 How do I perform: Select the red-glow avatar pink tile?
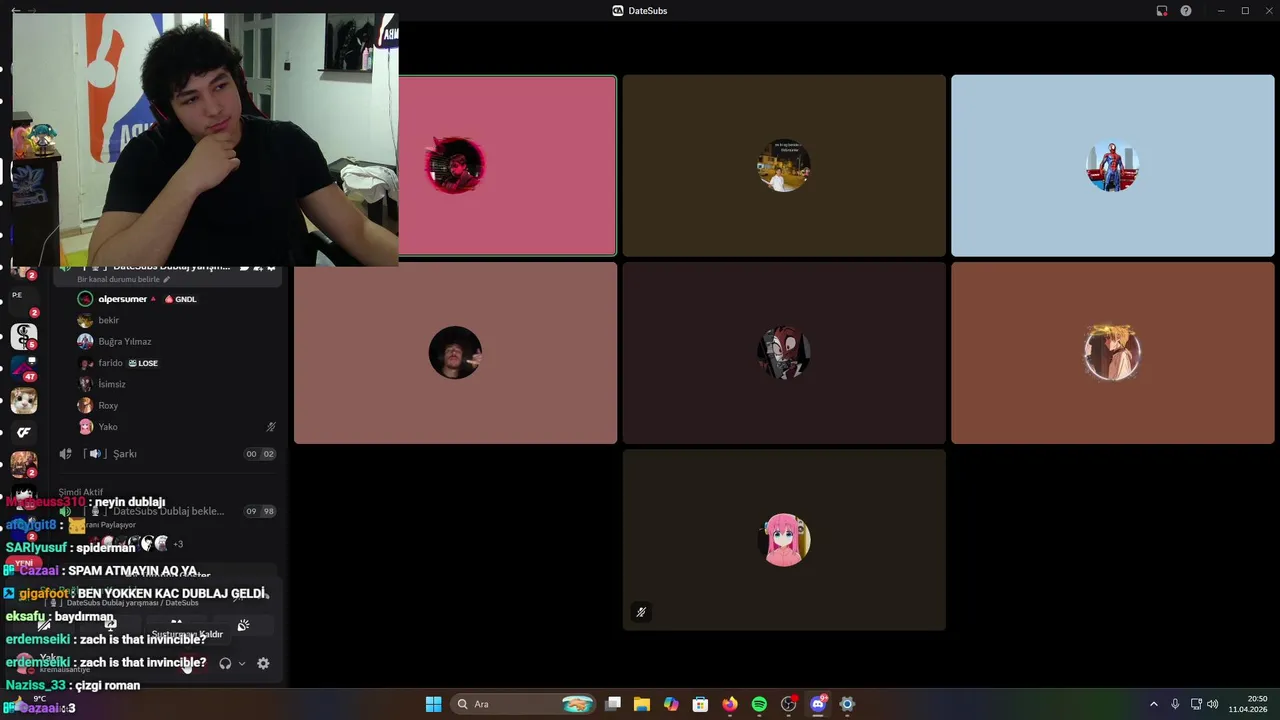507,166
